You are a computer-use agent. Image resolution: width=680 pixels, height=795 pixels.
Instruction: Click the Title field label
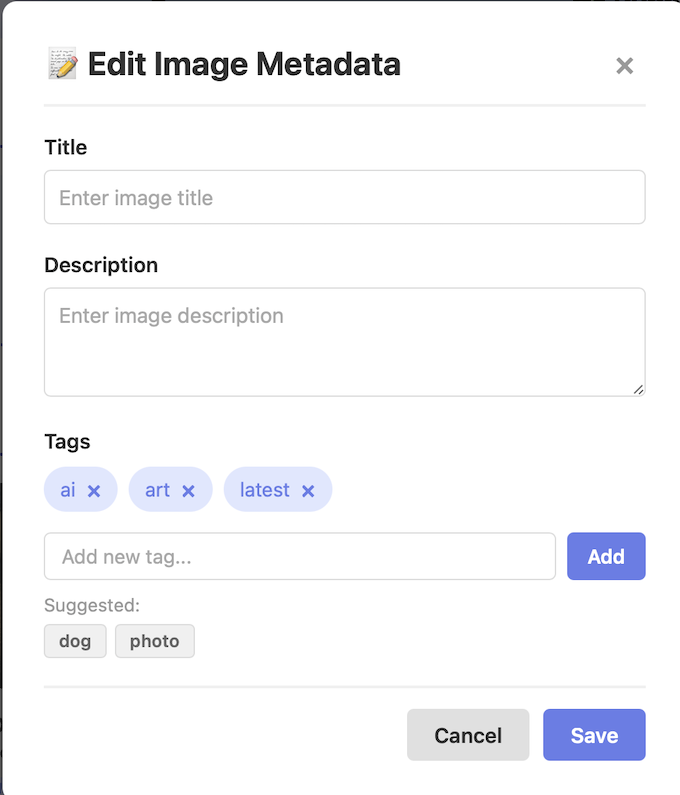pyautogui.click(x=66, y=147)
